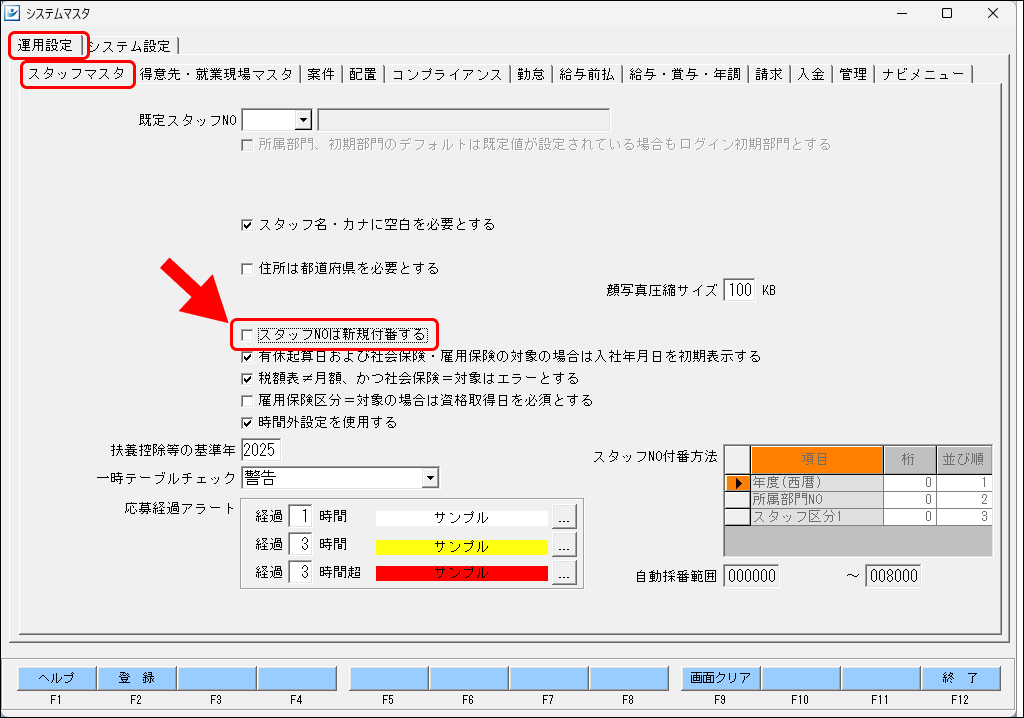This screenshot has height=718, width=1024.
Task: Click the white サンプル color swatch
Action: [x=462, y=518]
